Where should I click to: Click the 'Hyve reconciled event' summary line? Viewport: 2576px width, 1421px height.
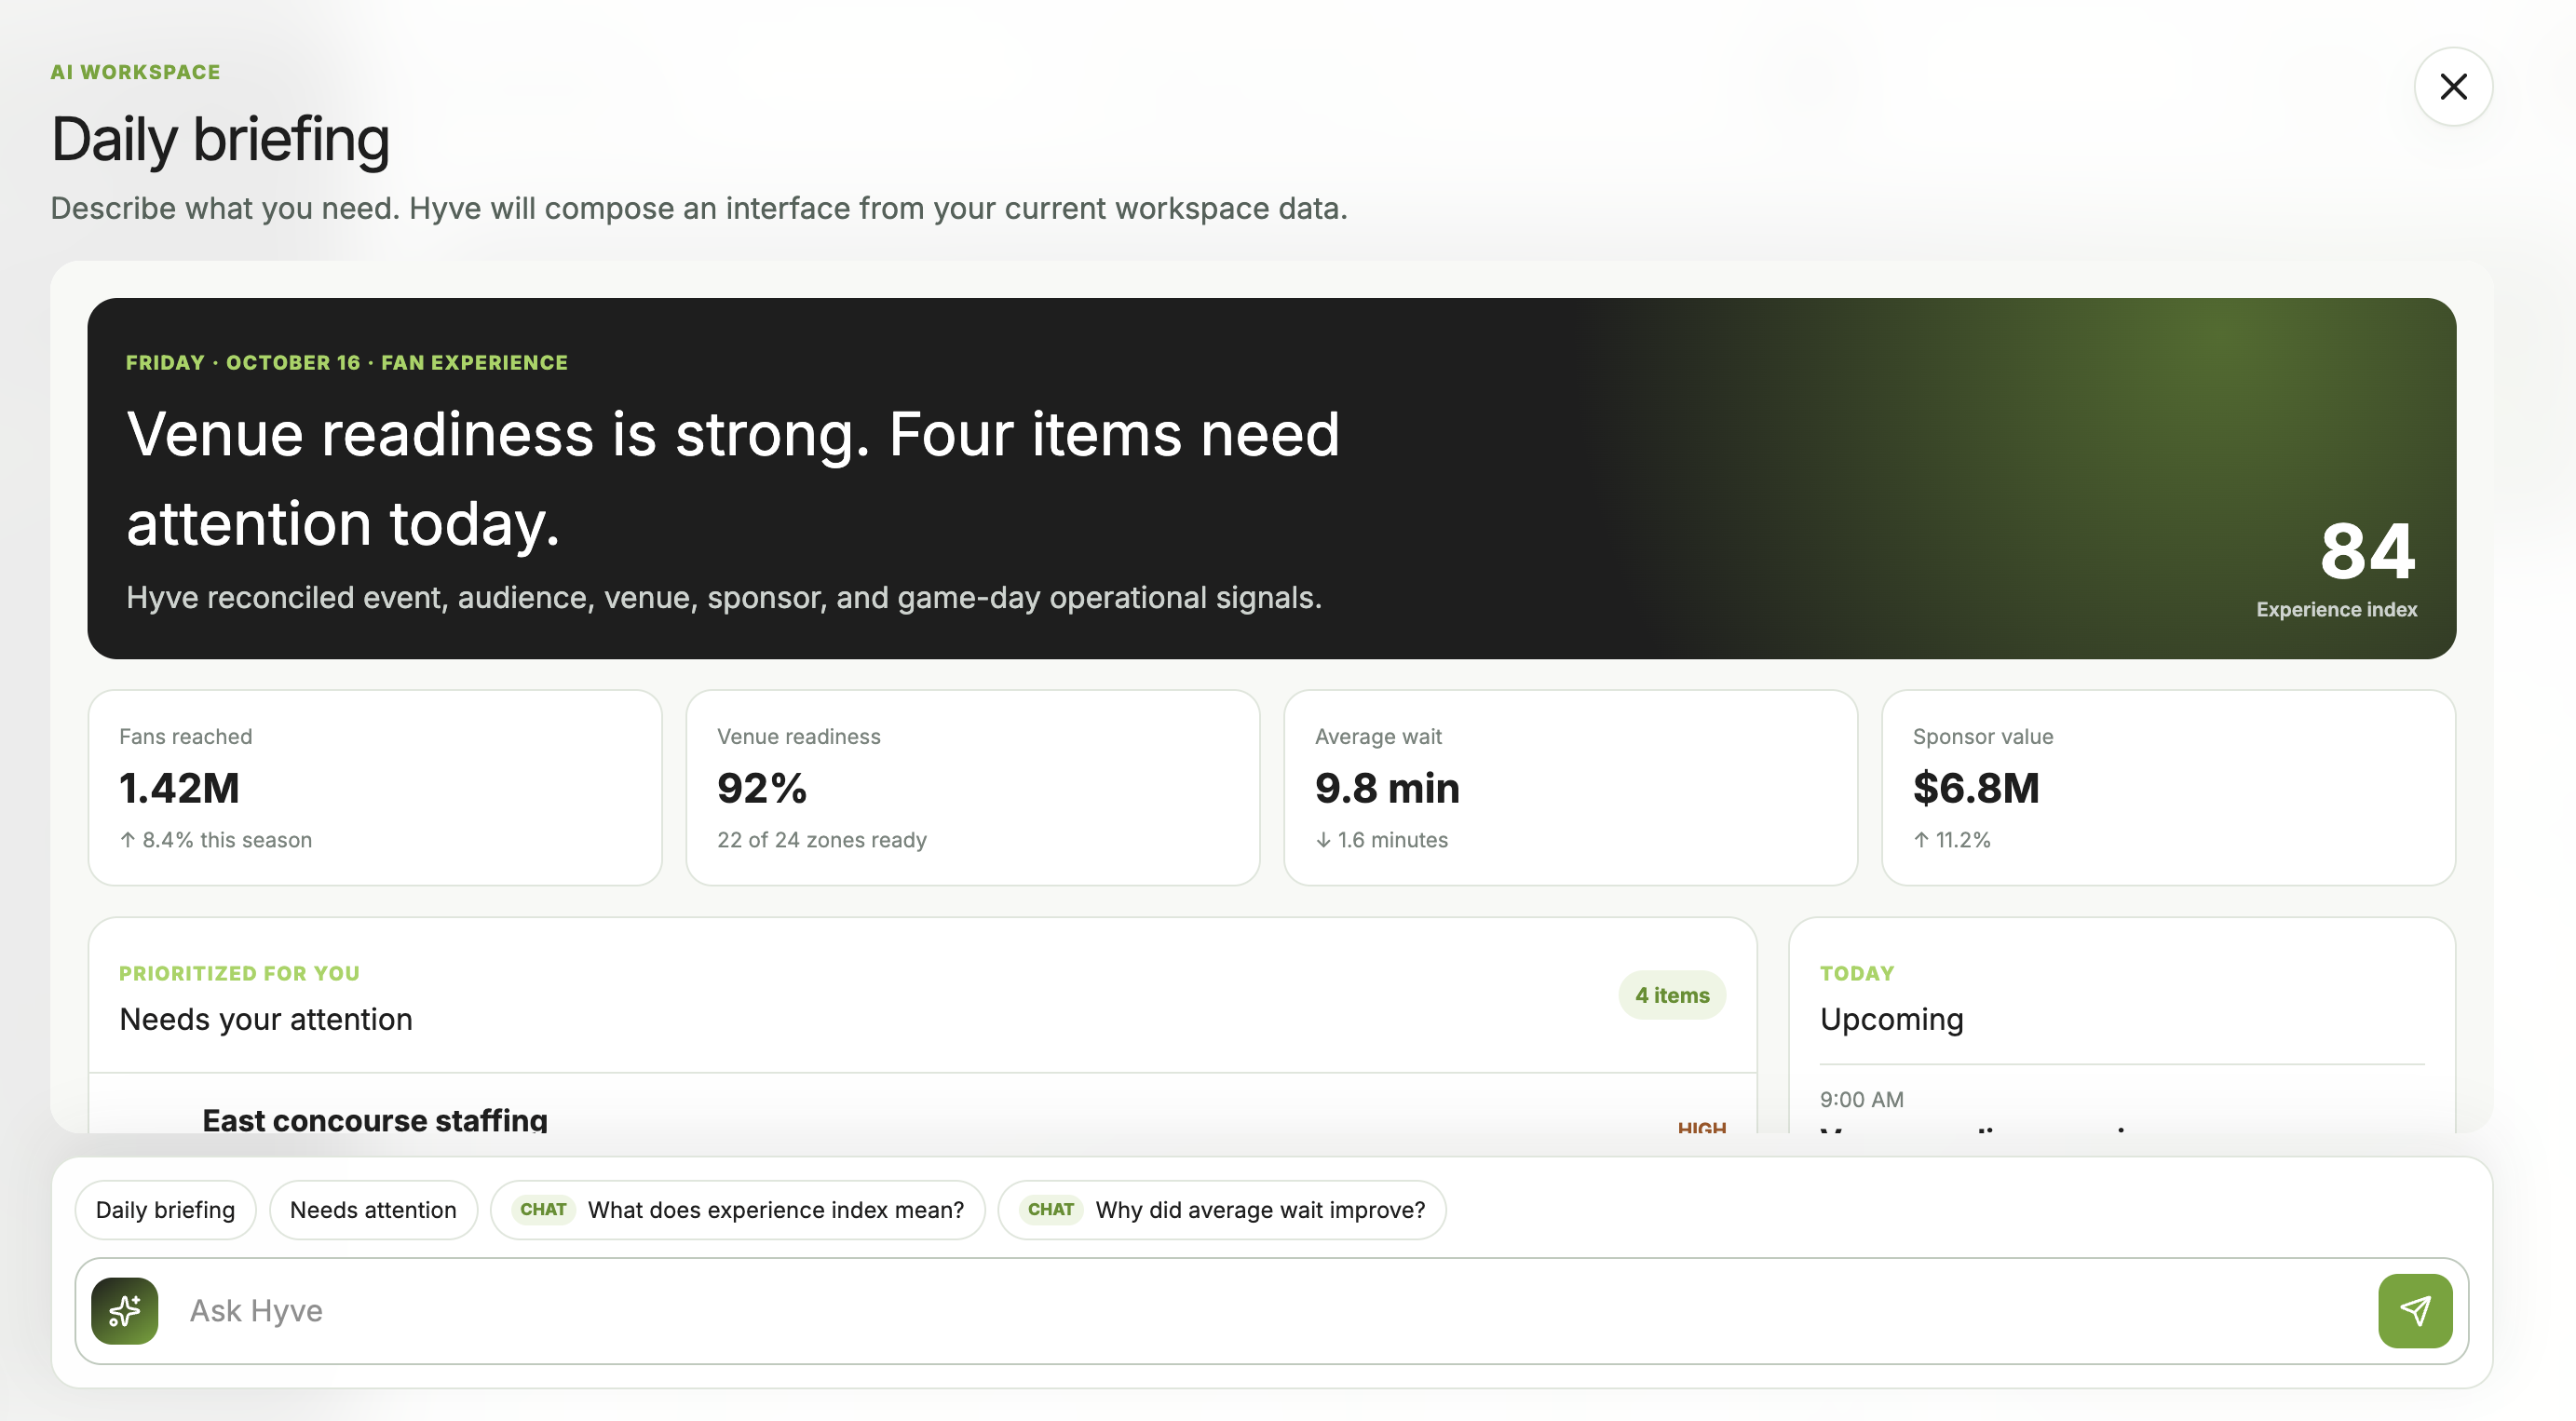coord(723,597)
